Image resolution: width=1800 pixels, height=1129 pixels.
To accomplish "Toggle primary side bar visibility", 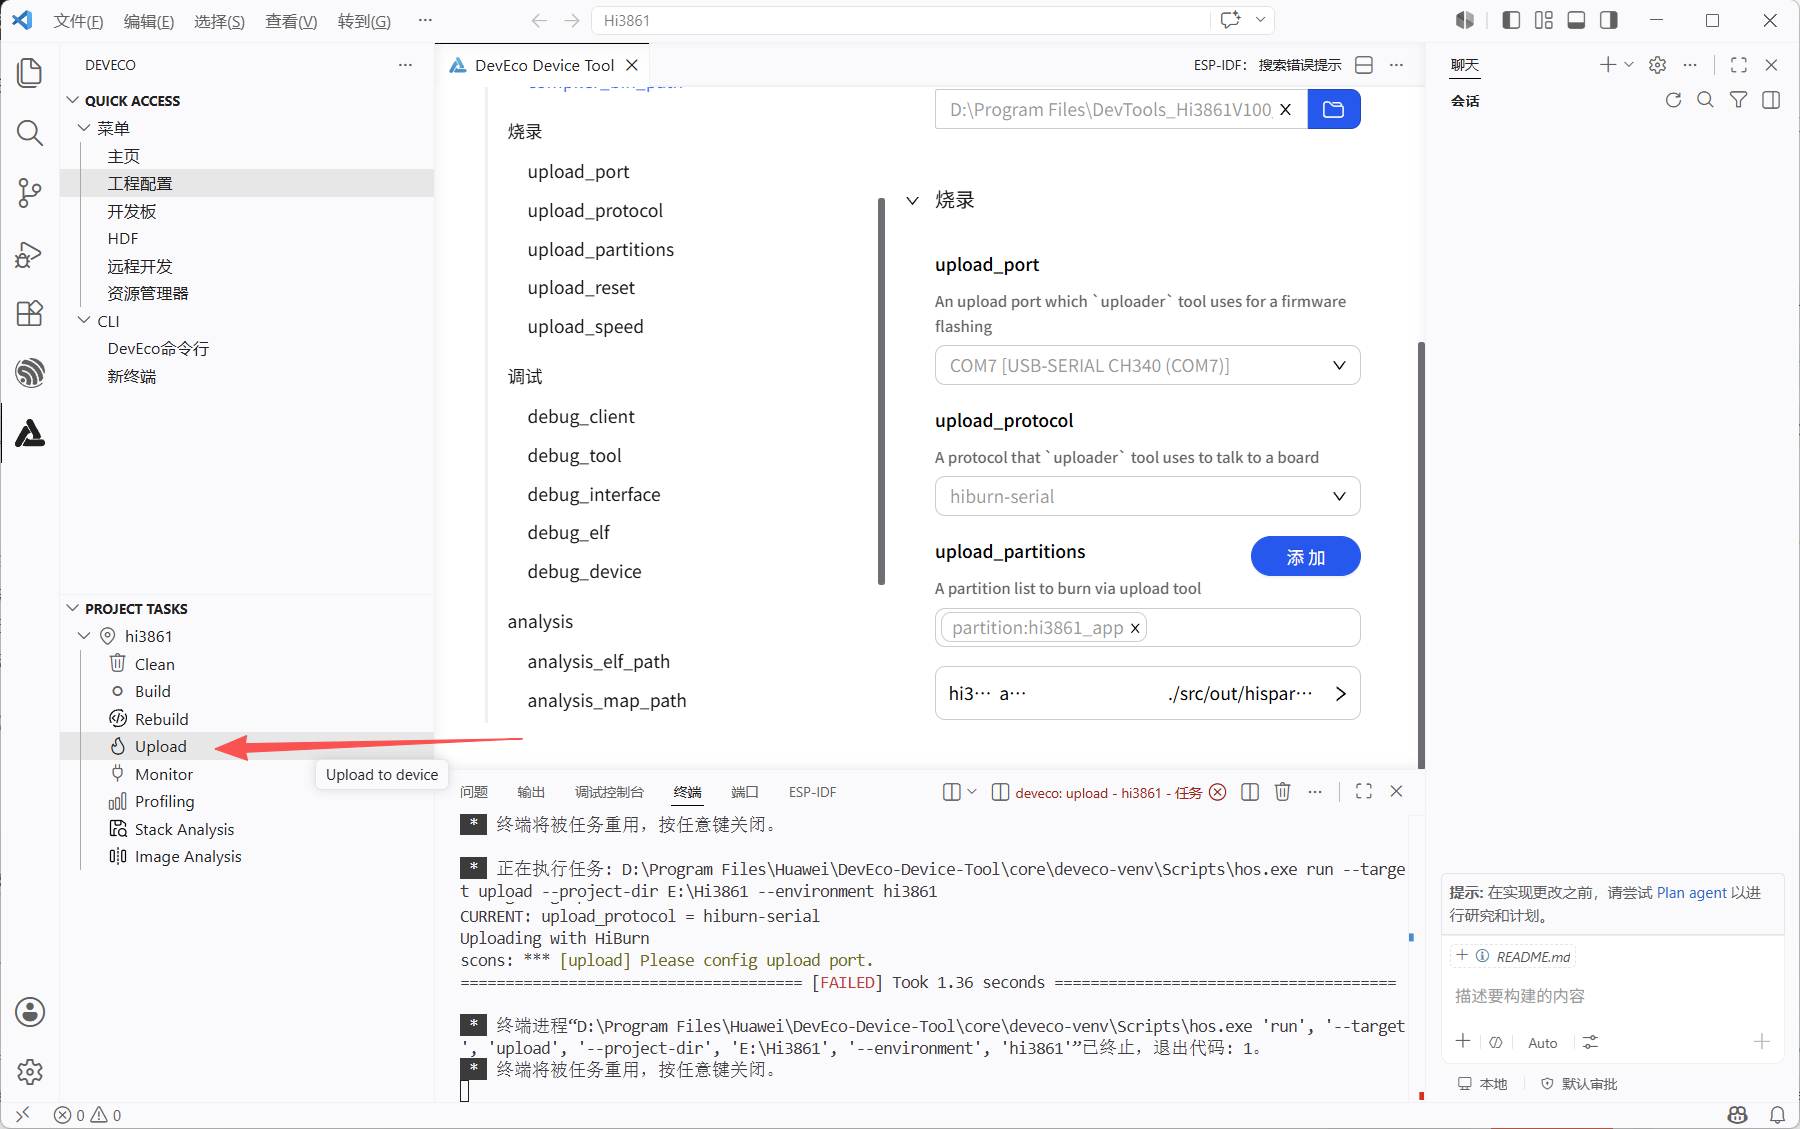I will tap(1511, 20).
